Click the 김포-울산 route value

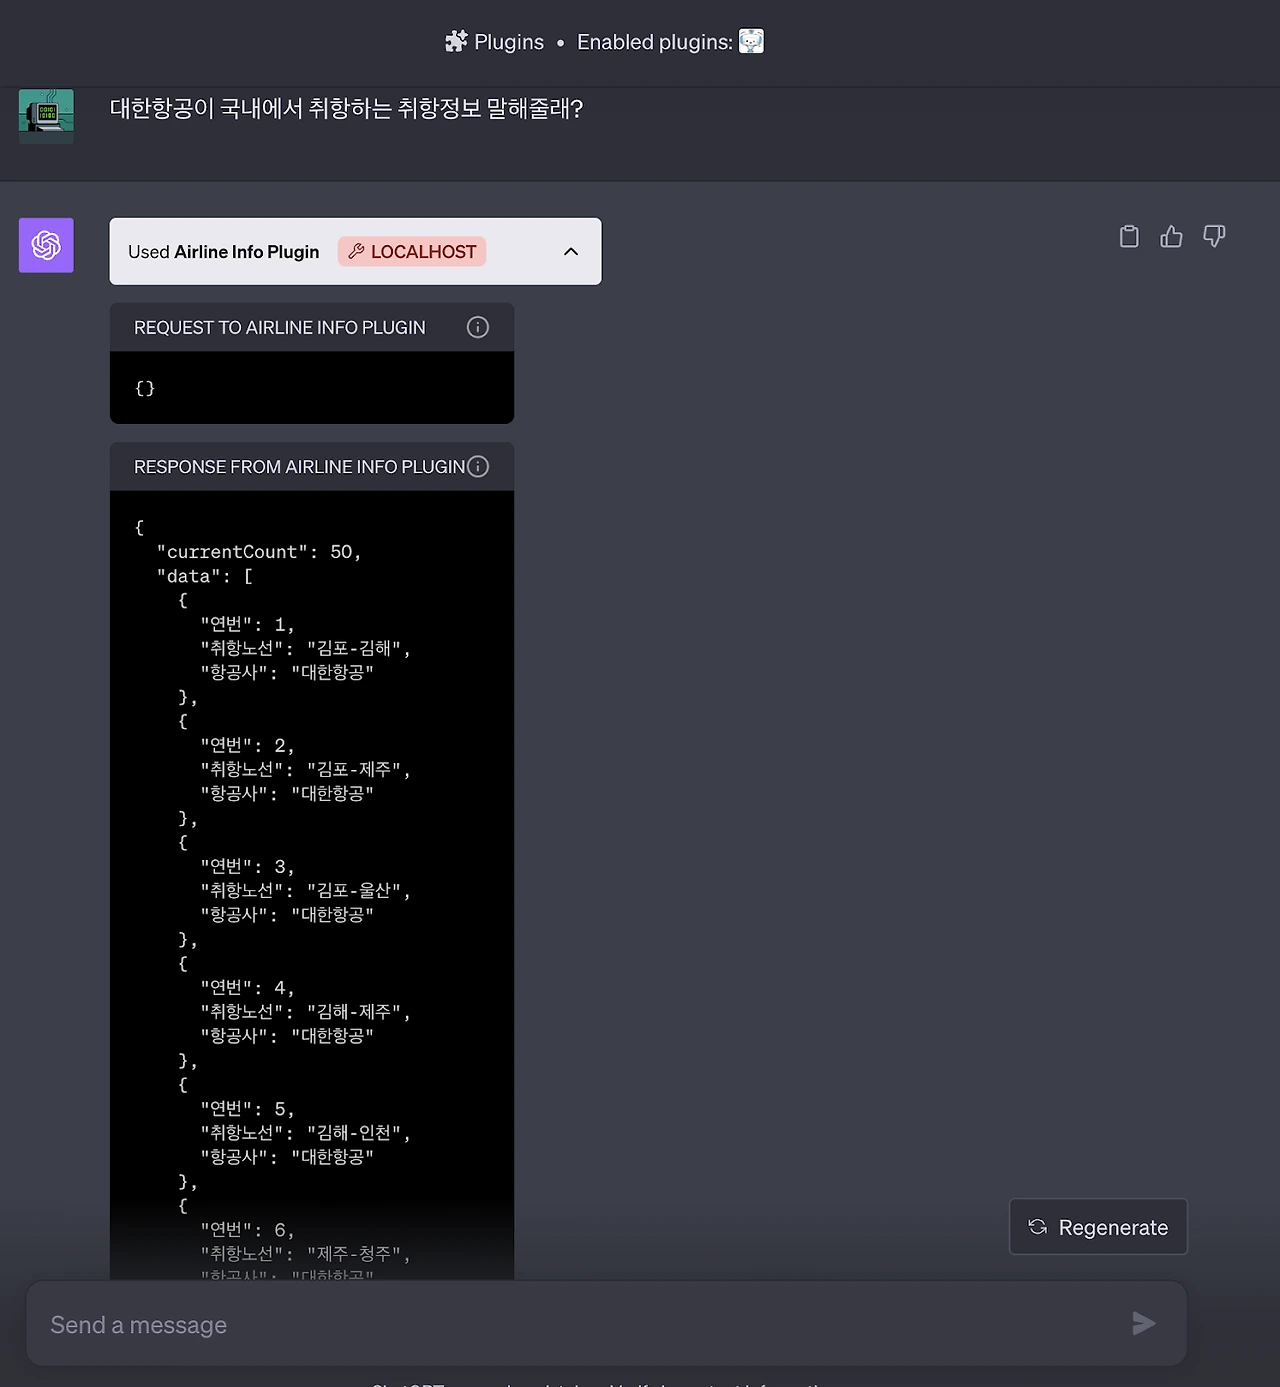[354, 891]
